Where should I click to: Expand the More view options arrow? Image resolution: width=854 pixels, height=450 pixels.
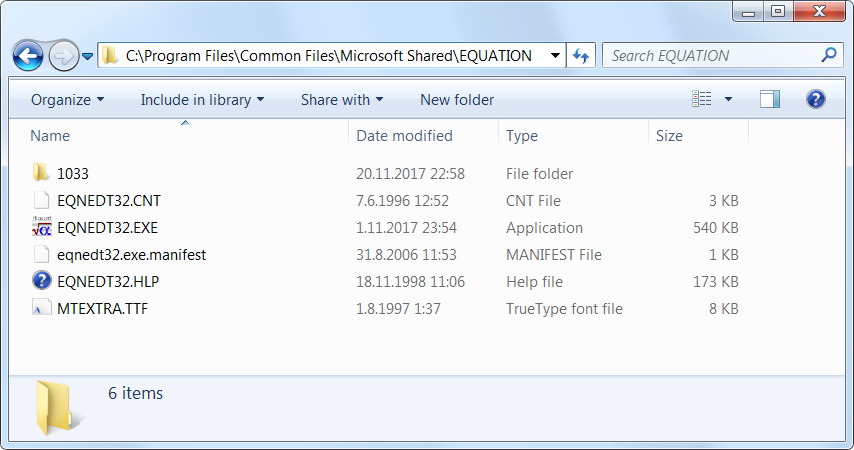[728, 99]
